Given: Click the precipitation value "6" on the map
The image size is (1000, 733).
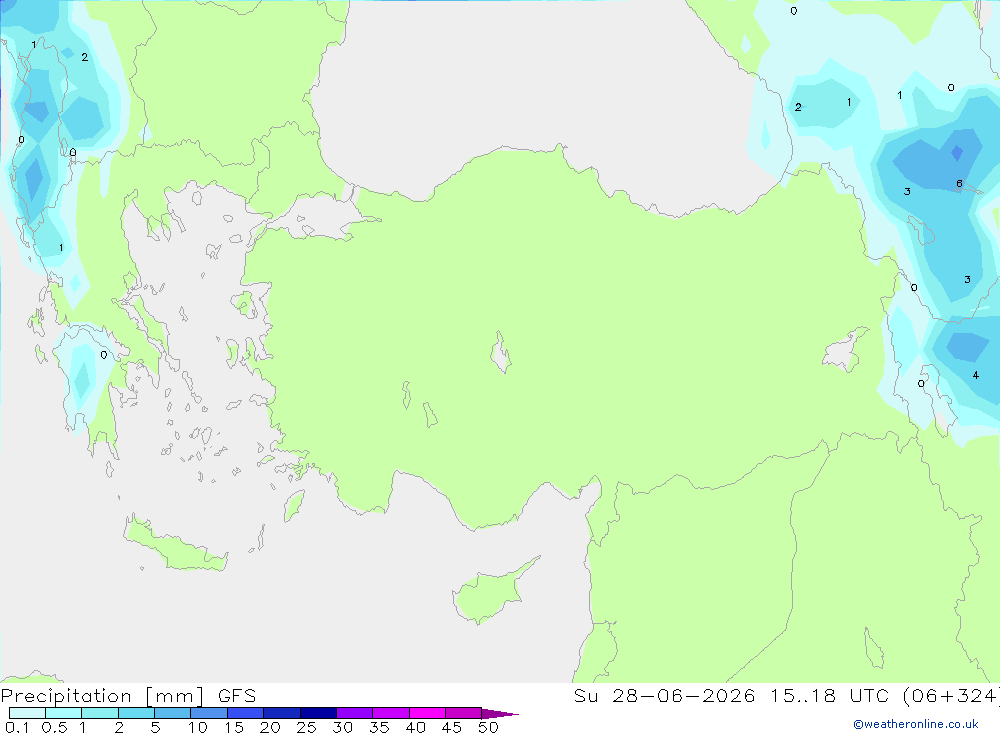Looking at the screenshot, I should (959, 184).
